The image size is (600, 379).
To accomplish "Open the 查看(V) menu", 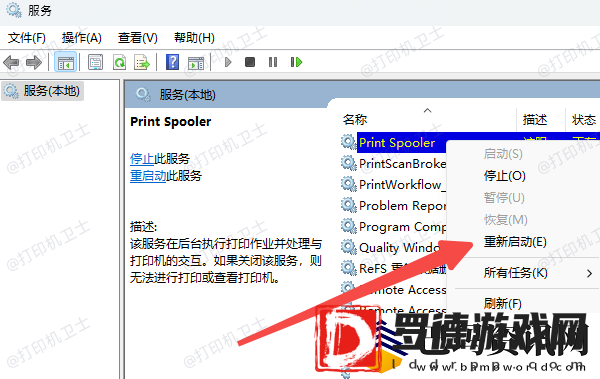I will coord(137,38).
